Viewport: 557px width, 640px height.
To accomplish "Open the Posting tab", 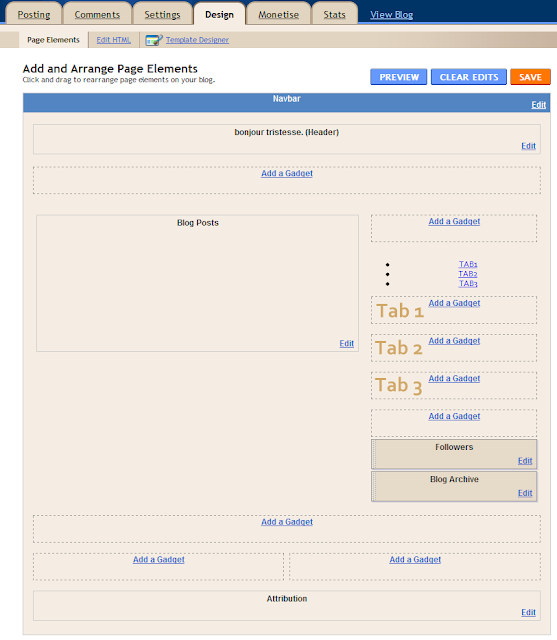I will click(x=34, y=15).
